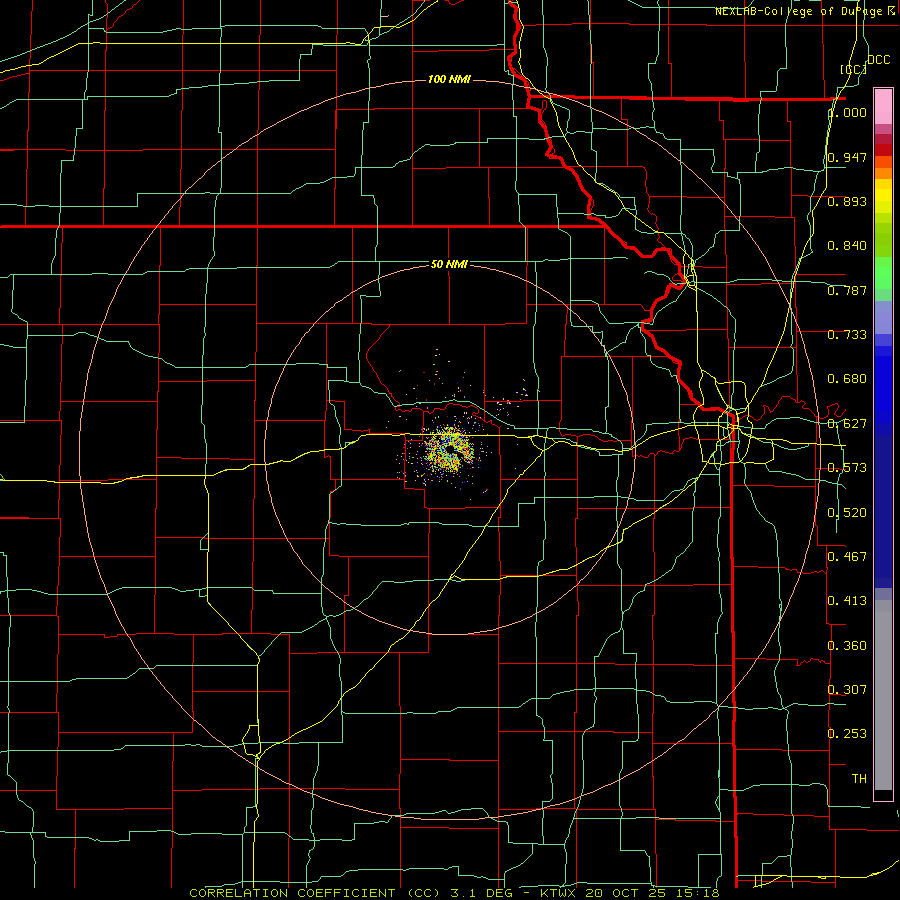The image size is (900, 900).
Task: Click the KTWX 20 OCT 25 15:18 timestamp
Action: click(x=630, y=893)
